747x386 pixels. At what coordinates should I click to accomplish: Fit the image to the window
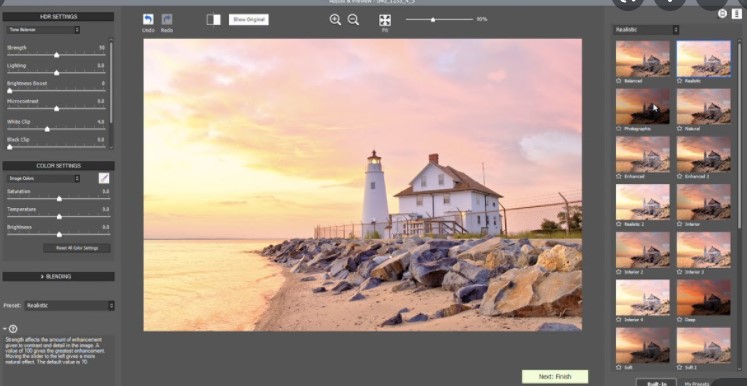(x=385, y=20)
